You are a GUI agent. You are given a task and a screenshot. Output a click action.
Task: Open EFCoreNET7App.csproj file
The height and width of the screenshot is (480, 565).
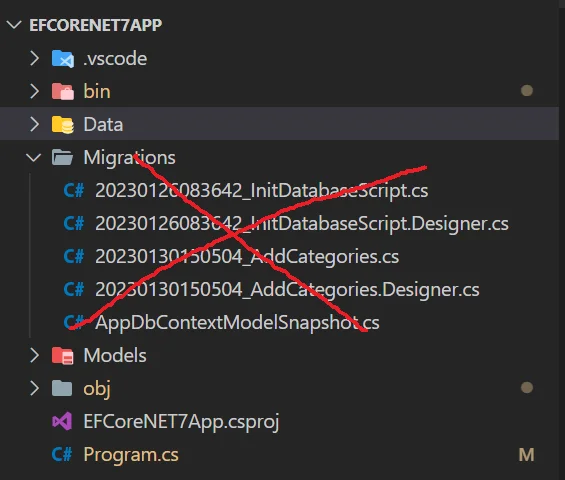(181, 422)
